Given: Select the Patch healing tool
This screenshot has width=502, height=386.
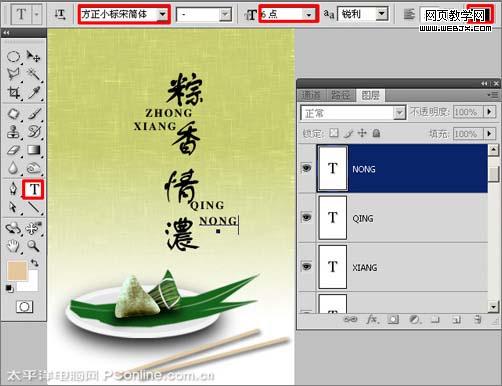Looking at the screenshot, I should point(13,114).
